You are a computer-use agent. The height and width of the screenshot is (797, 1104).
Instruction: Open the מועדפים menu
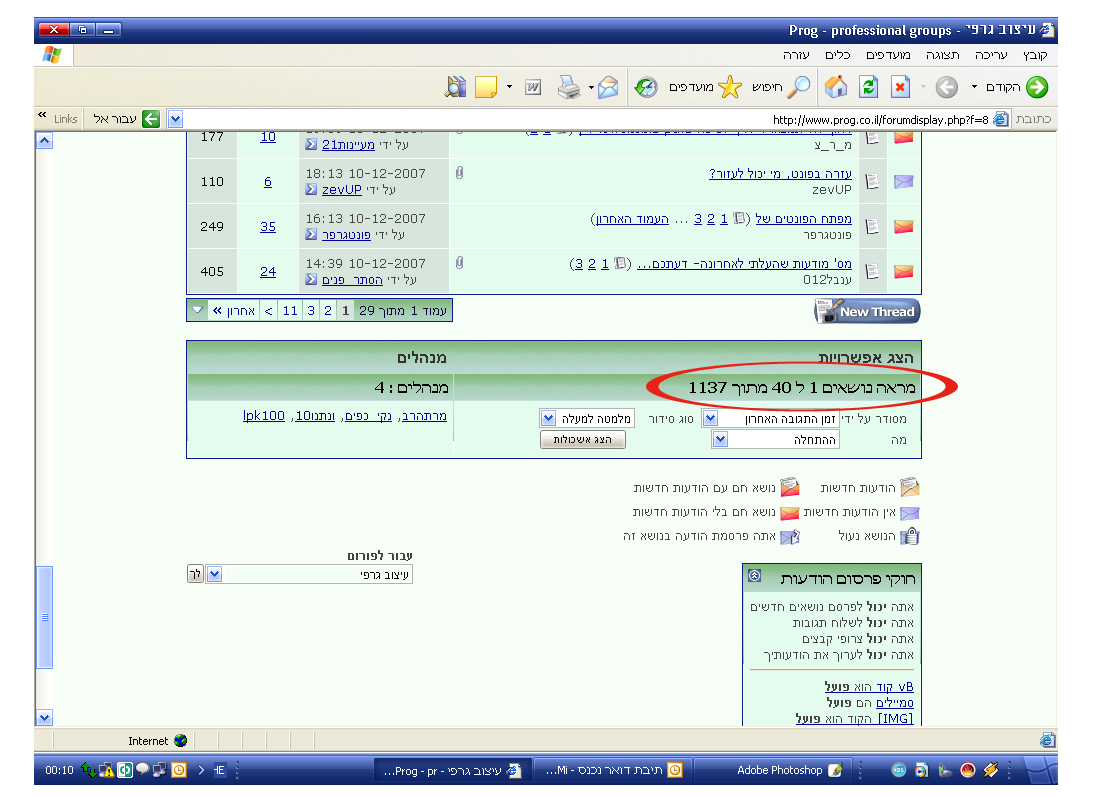point(888,55)
